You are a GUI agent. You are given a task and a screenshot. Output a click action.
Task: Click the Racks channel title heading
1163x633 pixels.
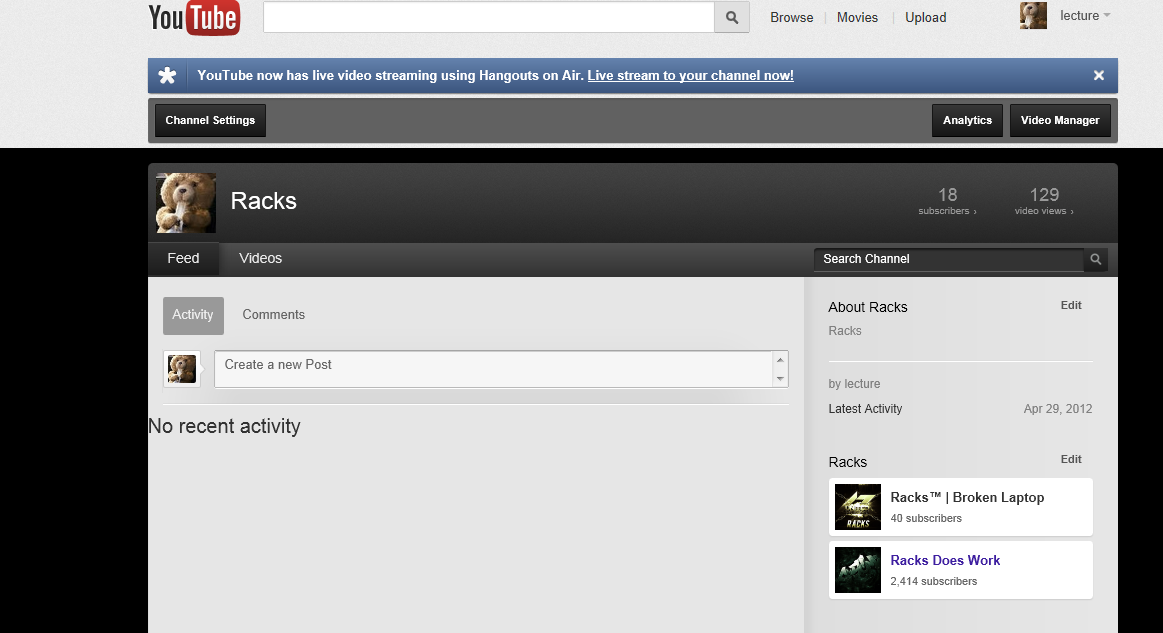263,201
